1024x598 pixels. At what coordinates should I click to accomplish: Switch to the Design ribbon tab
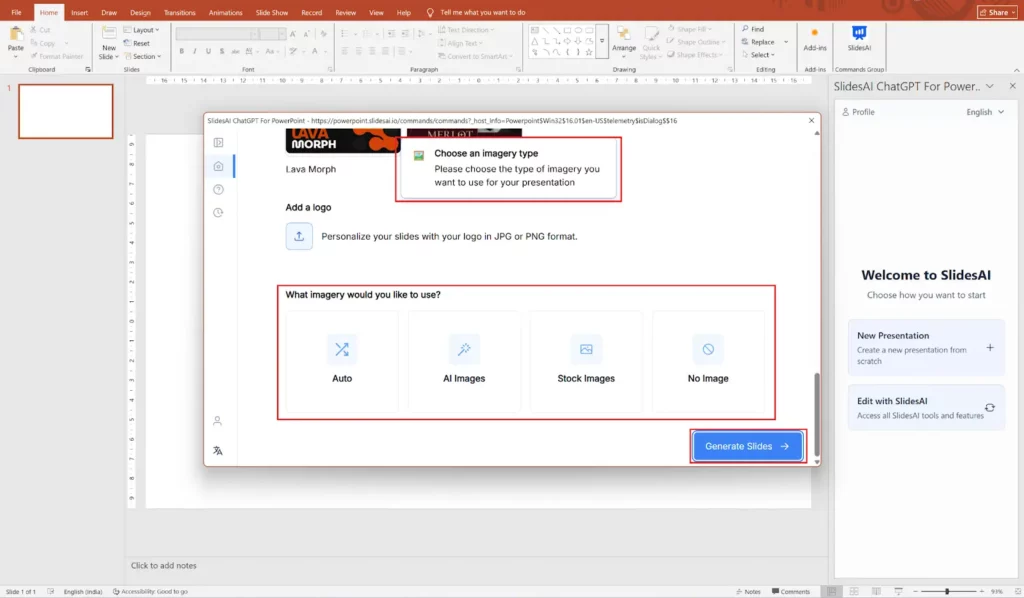click(x=140, y=12)
